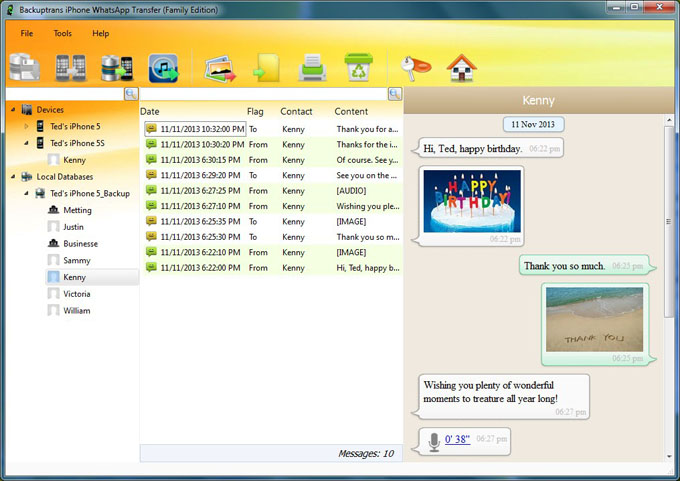Select Sammy contact in backup
Screen dimensions: 680x481
point(76,260)
